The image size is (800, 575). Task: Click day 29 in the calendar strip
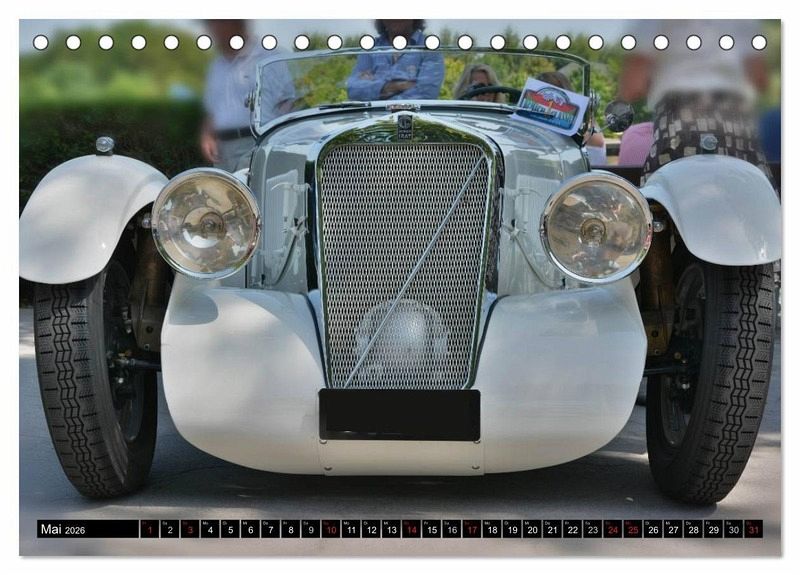click(x=714, y=529)
